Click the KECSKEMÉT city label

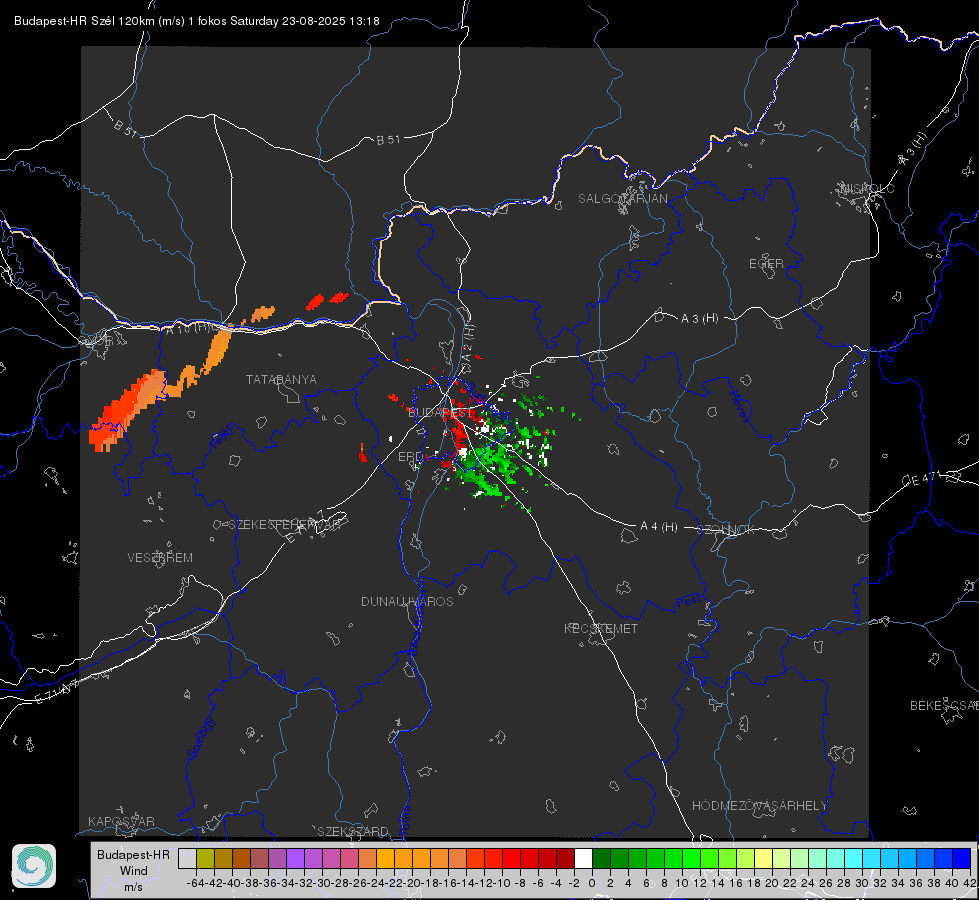(x=601, y=628)
